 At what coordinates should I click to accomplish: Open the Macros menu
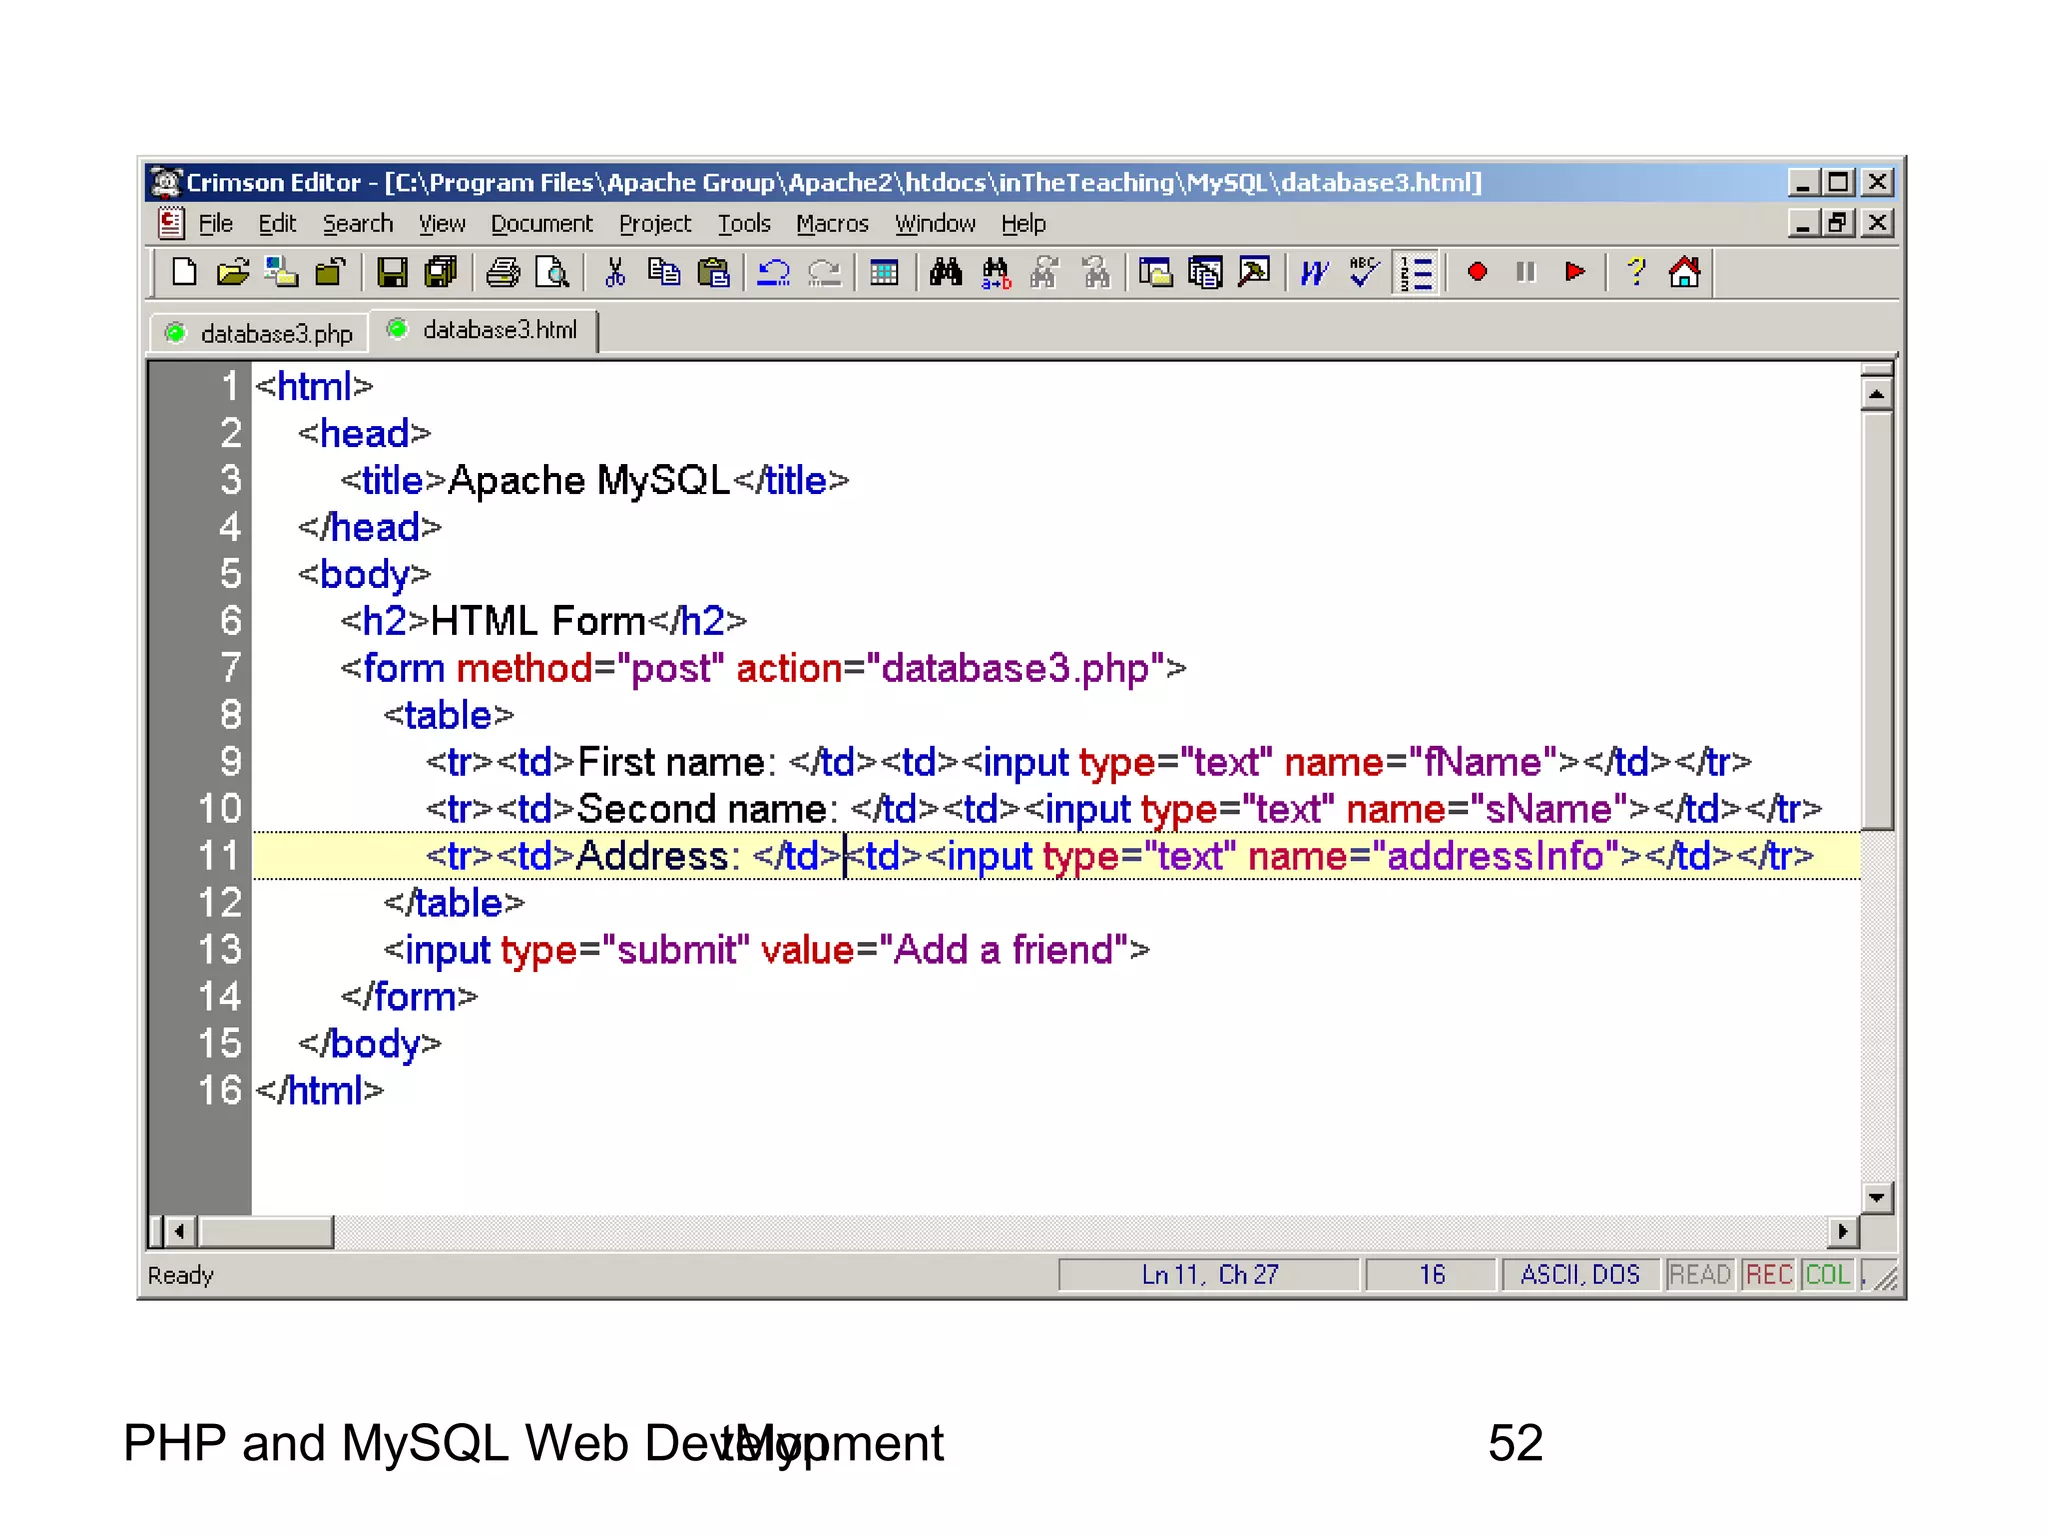coord(832,223)
